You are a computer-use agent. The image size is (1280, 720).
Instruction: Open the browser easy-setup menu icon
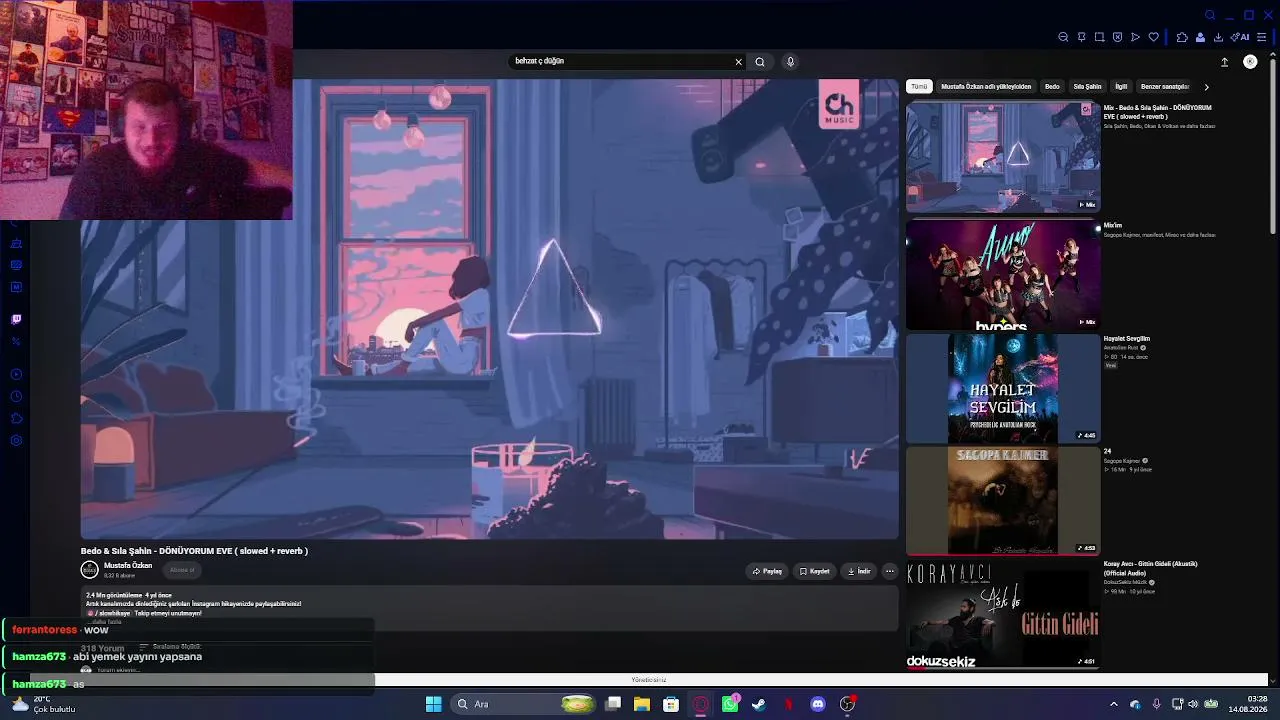(1261, 37)
